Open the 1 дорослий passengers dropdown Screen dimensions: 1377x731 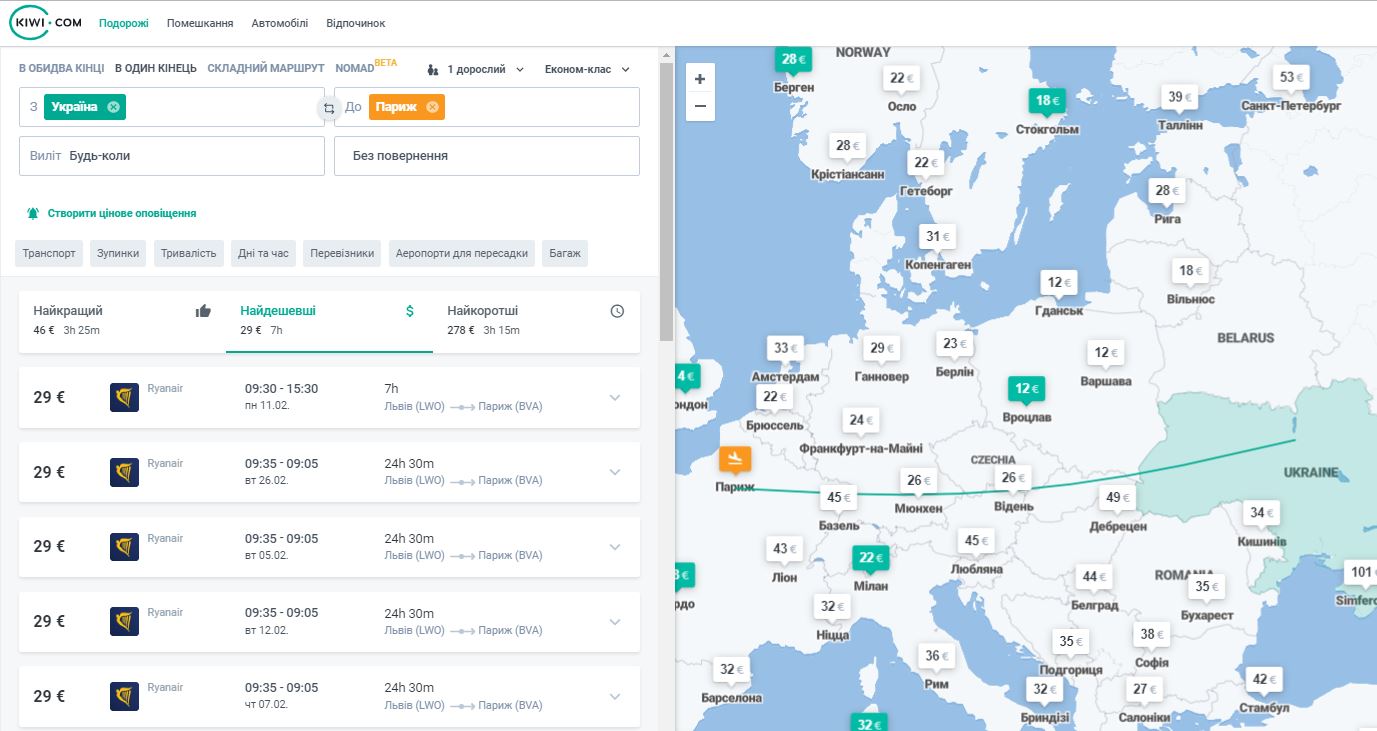[x=476, y=70]
